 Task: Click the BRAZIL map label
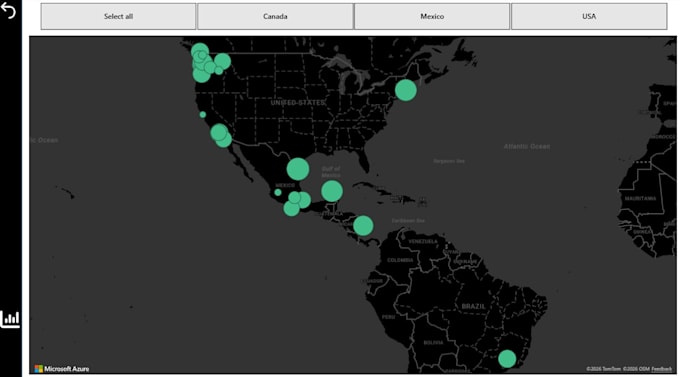(473, 306)
